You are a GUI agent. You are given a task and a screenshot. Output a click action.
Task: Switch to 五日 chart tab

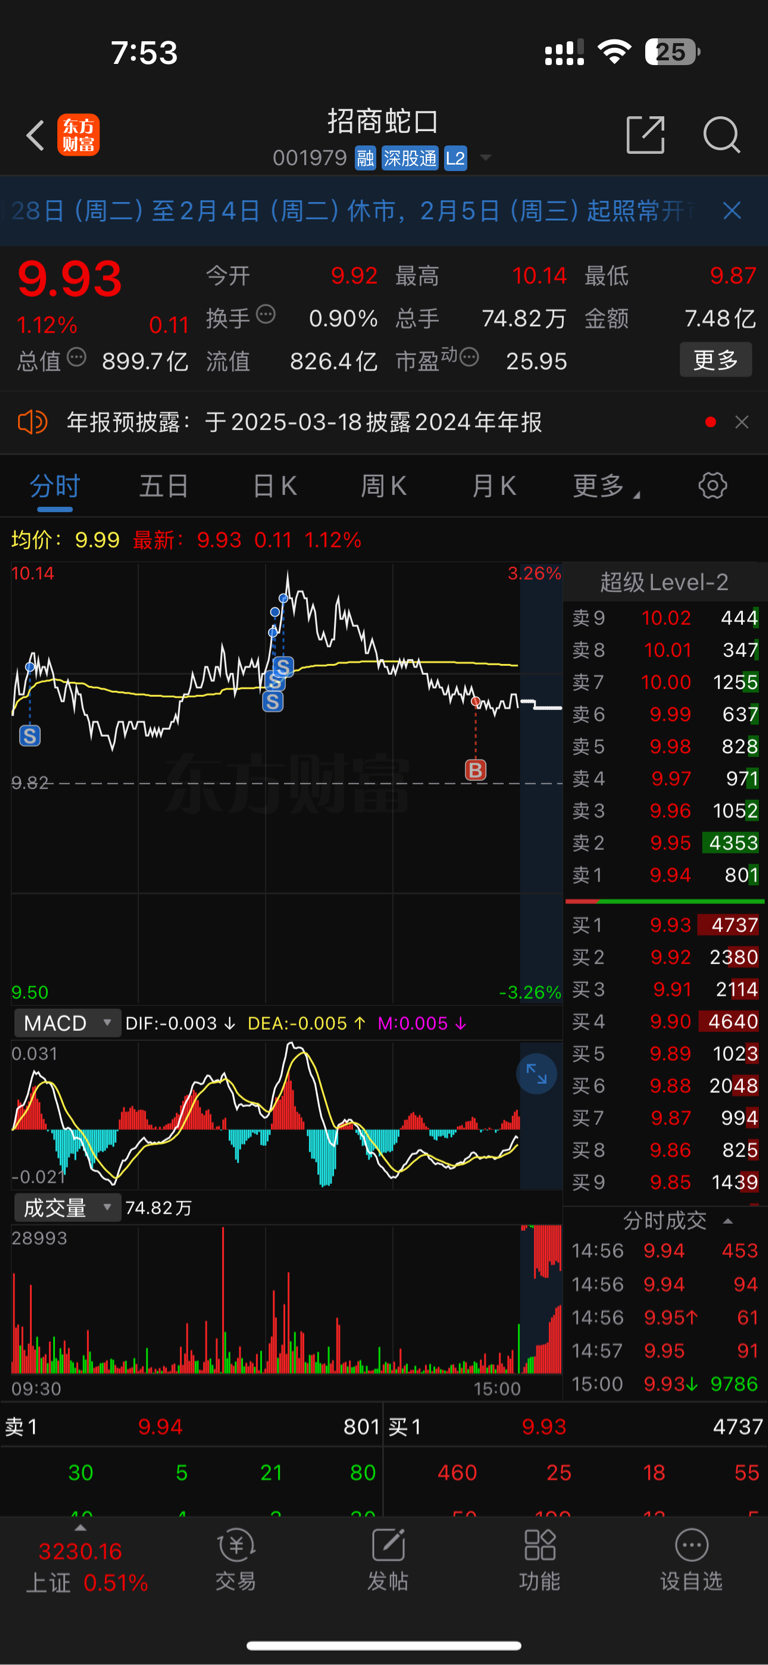(x=164, y=486)
